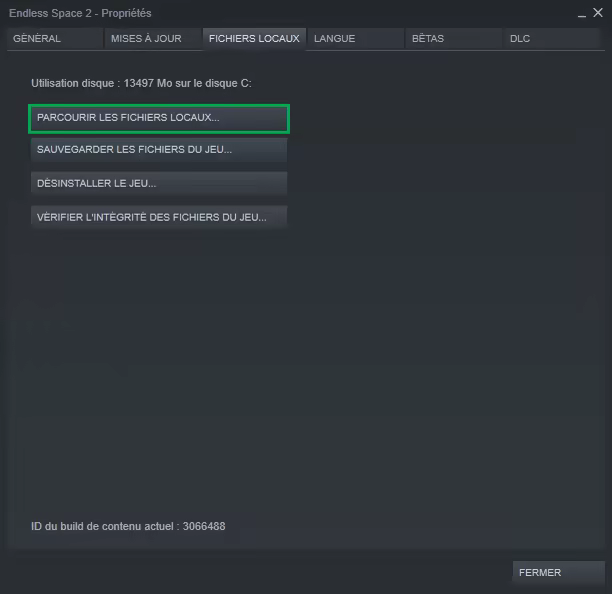Click the Endless Space 2 - Propriétés title
This screenshot has height=594, width=612.
80,13
